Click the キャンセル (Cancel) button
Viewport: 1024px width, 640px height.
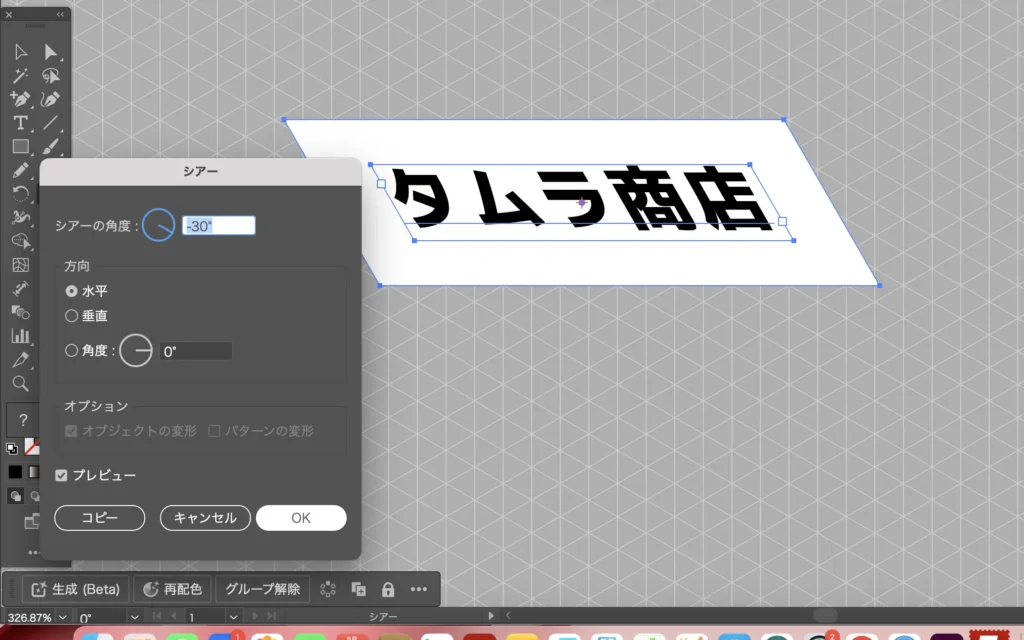[205, 518]
